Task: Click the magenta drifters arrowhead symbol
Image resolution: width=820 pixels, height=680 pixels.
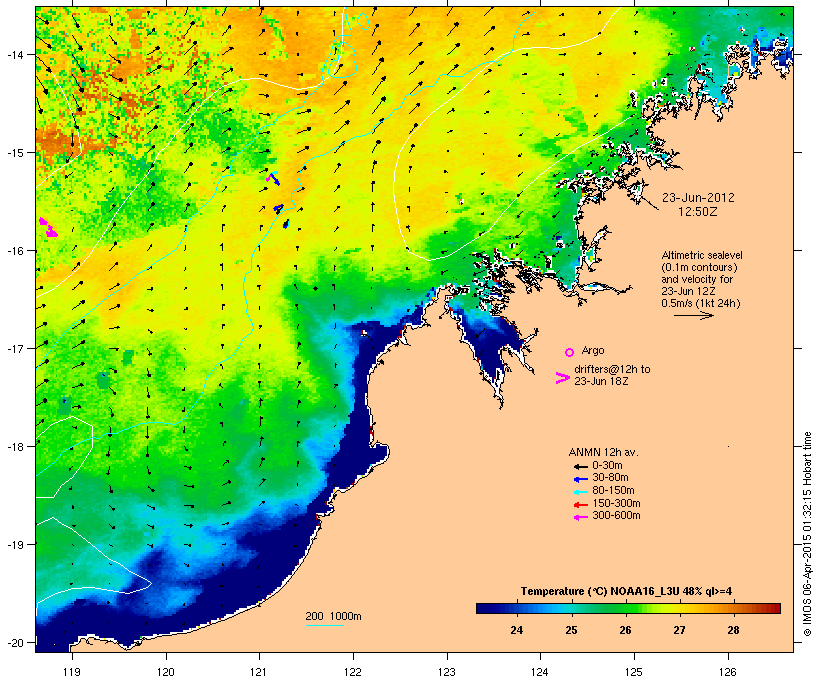Action: click(x=562, y=378)
